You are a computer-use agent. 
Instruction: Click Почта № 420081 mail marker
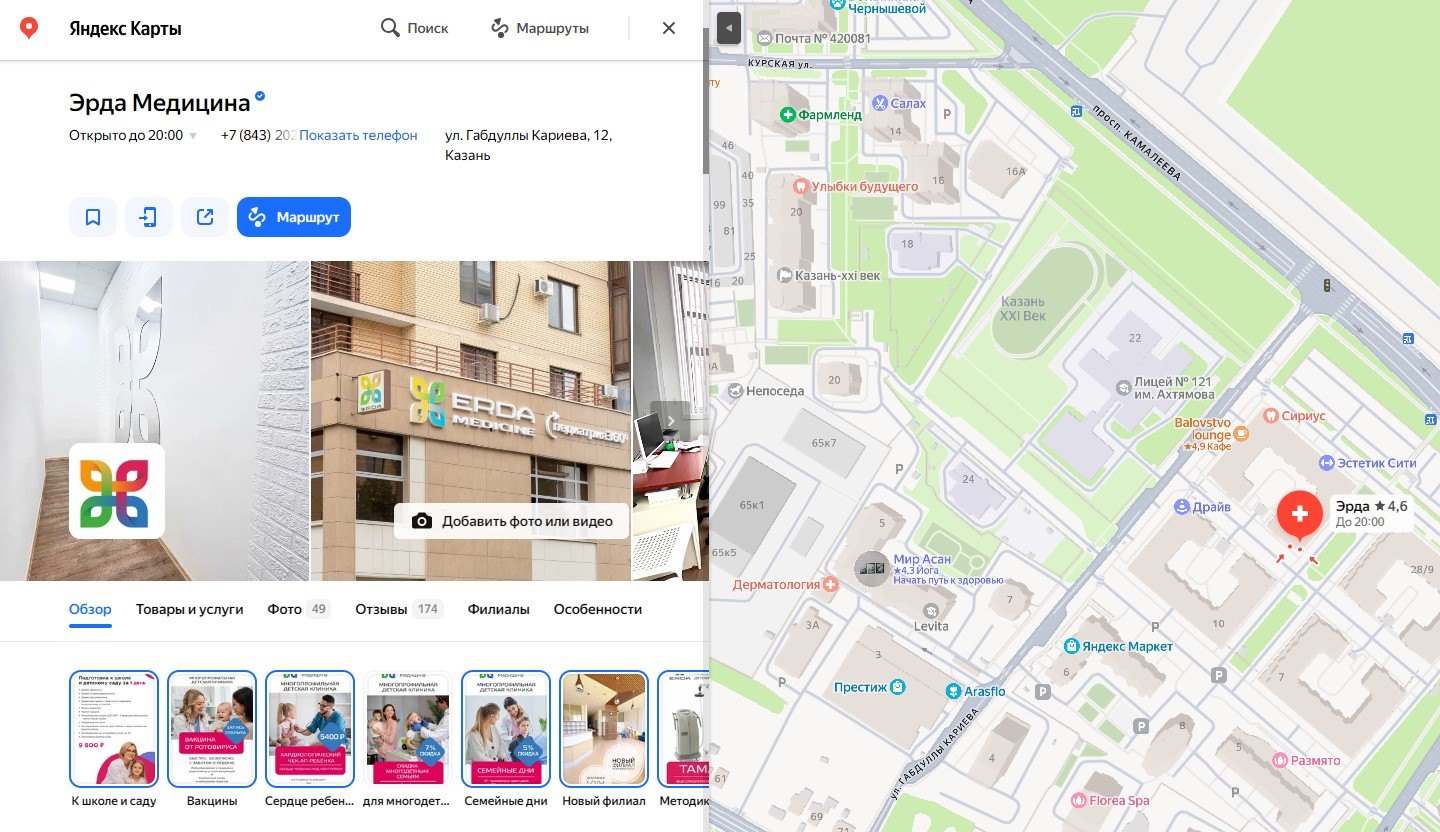765,39
